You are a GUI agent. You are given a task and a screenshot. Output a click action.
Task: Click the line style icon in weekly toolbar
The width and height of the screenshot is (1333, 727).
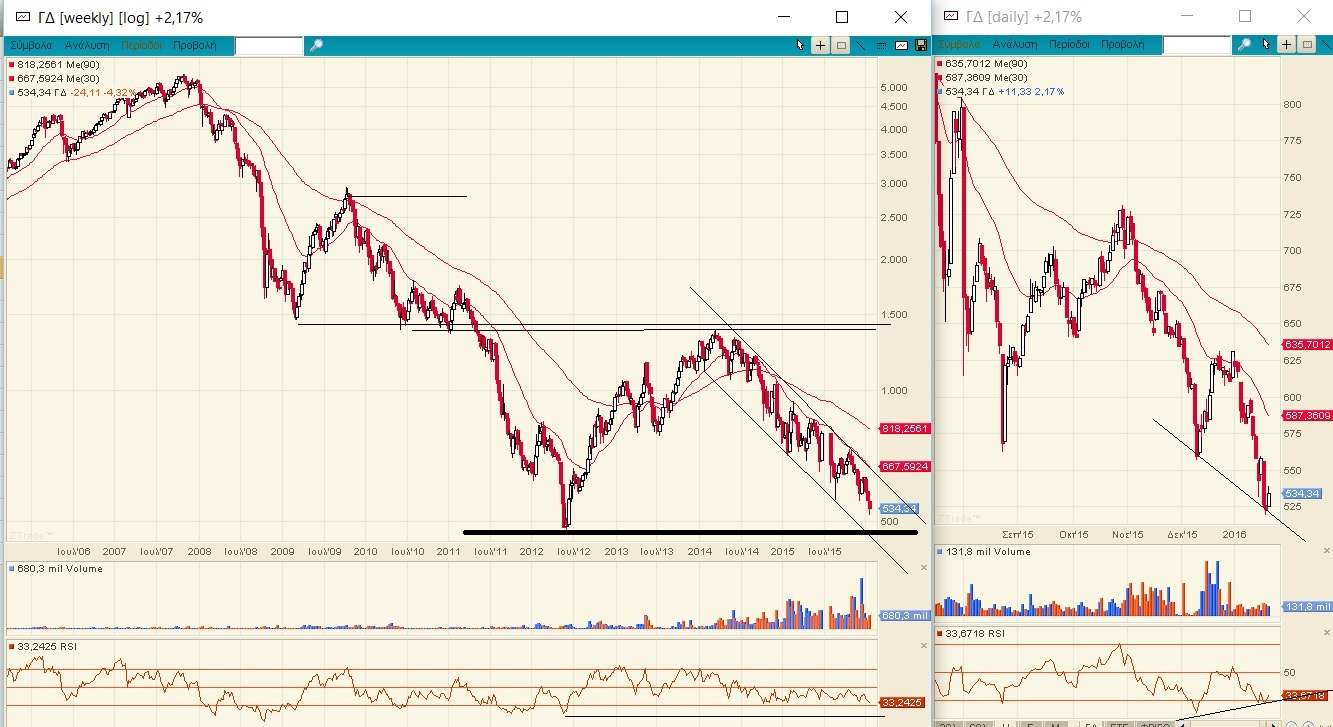click(x=881, y=45)
